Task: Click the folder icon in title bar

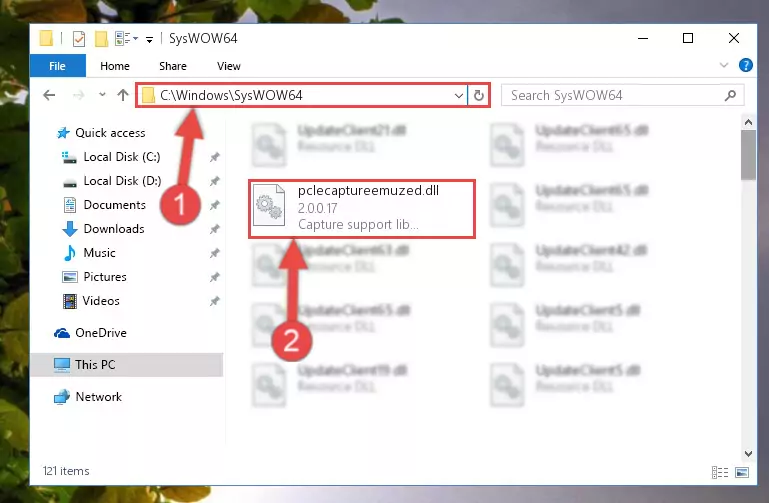Action: point(47,38)
